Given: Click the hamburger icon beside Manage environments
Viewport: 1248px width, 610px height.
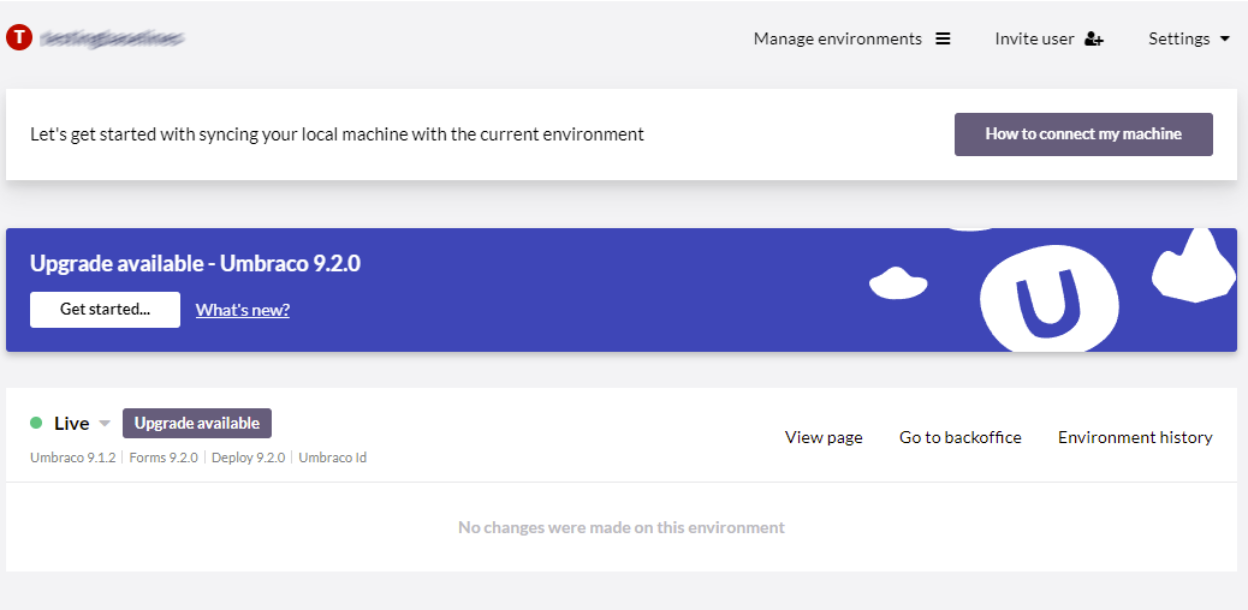Looking at the screenshot, I should [942, 39].
